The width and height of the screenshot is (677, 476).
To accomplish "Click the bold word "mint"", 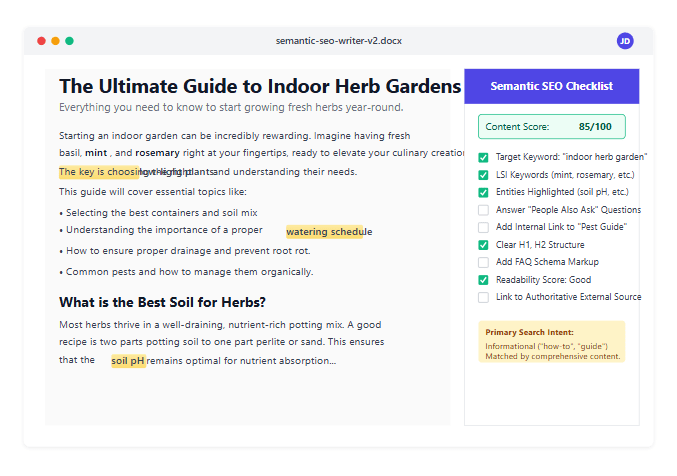I will pyautogui.click(x=96, y=153).
